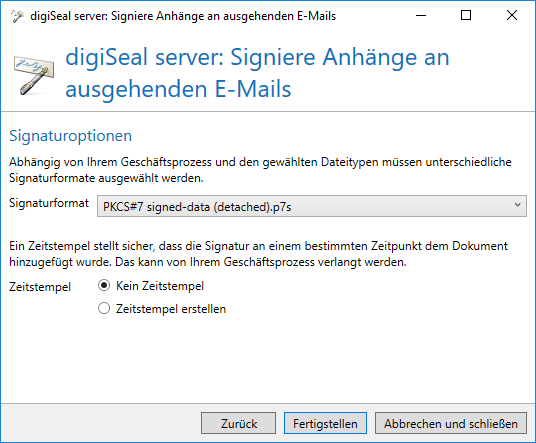Screen dimensions: 536x443
Task: Click the small digiSeal title bar icon
Action: 17,16
